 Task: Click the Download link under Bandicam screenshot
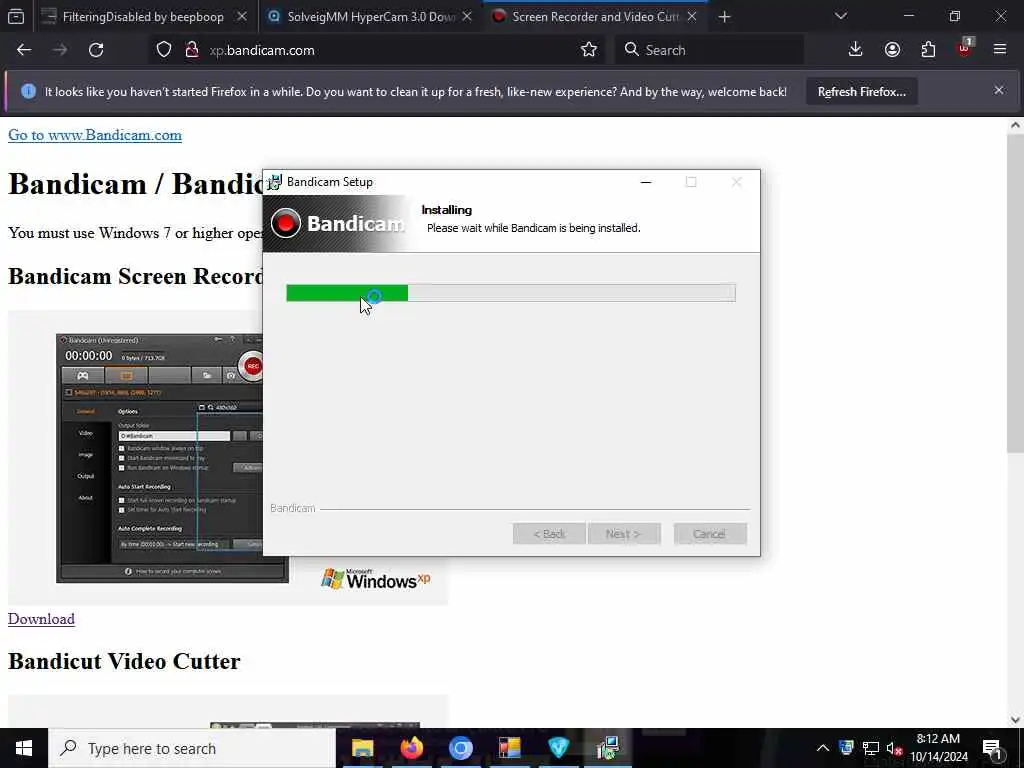click(x=41, y=619)
